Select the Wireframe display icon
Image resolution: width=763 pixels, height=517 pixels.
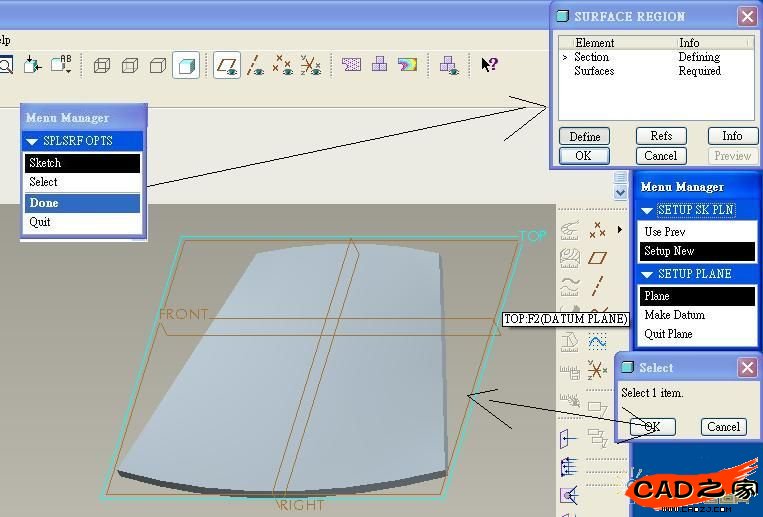click(102, 65)
